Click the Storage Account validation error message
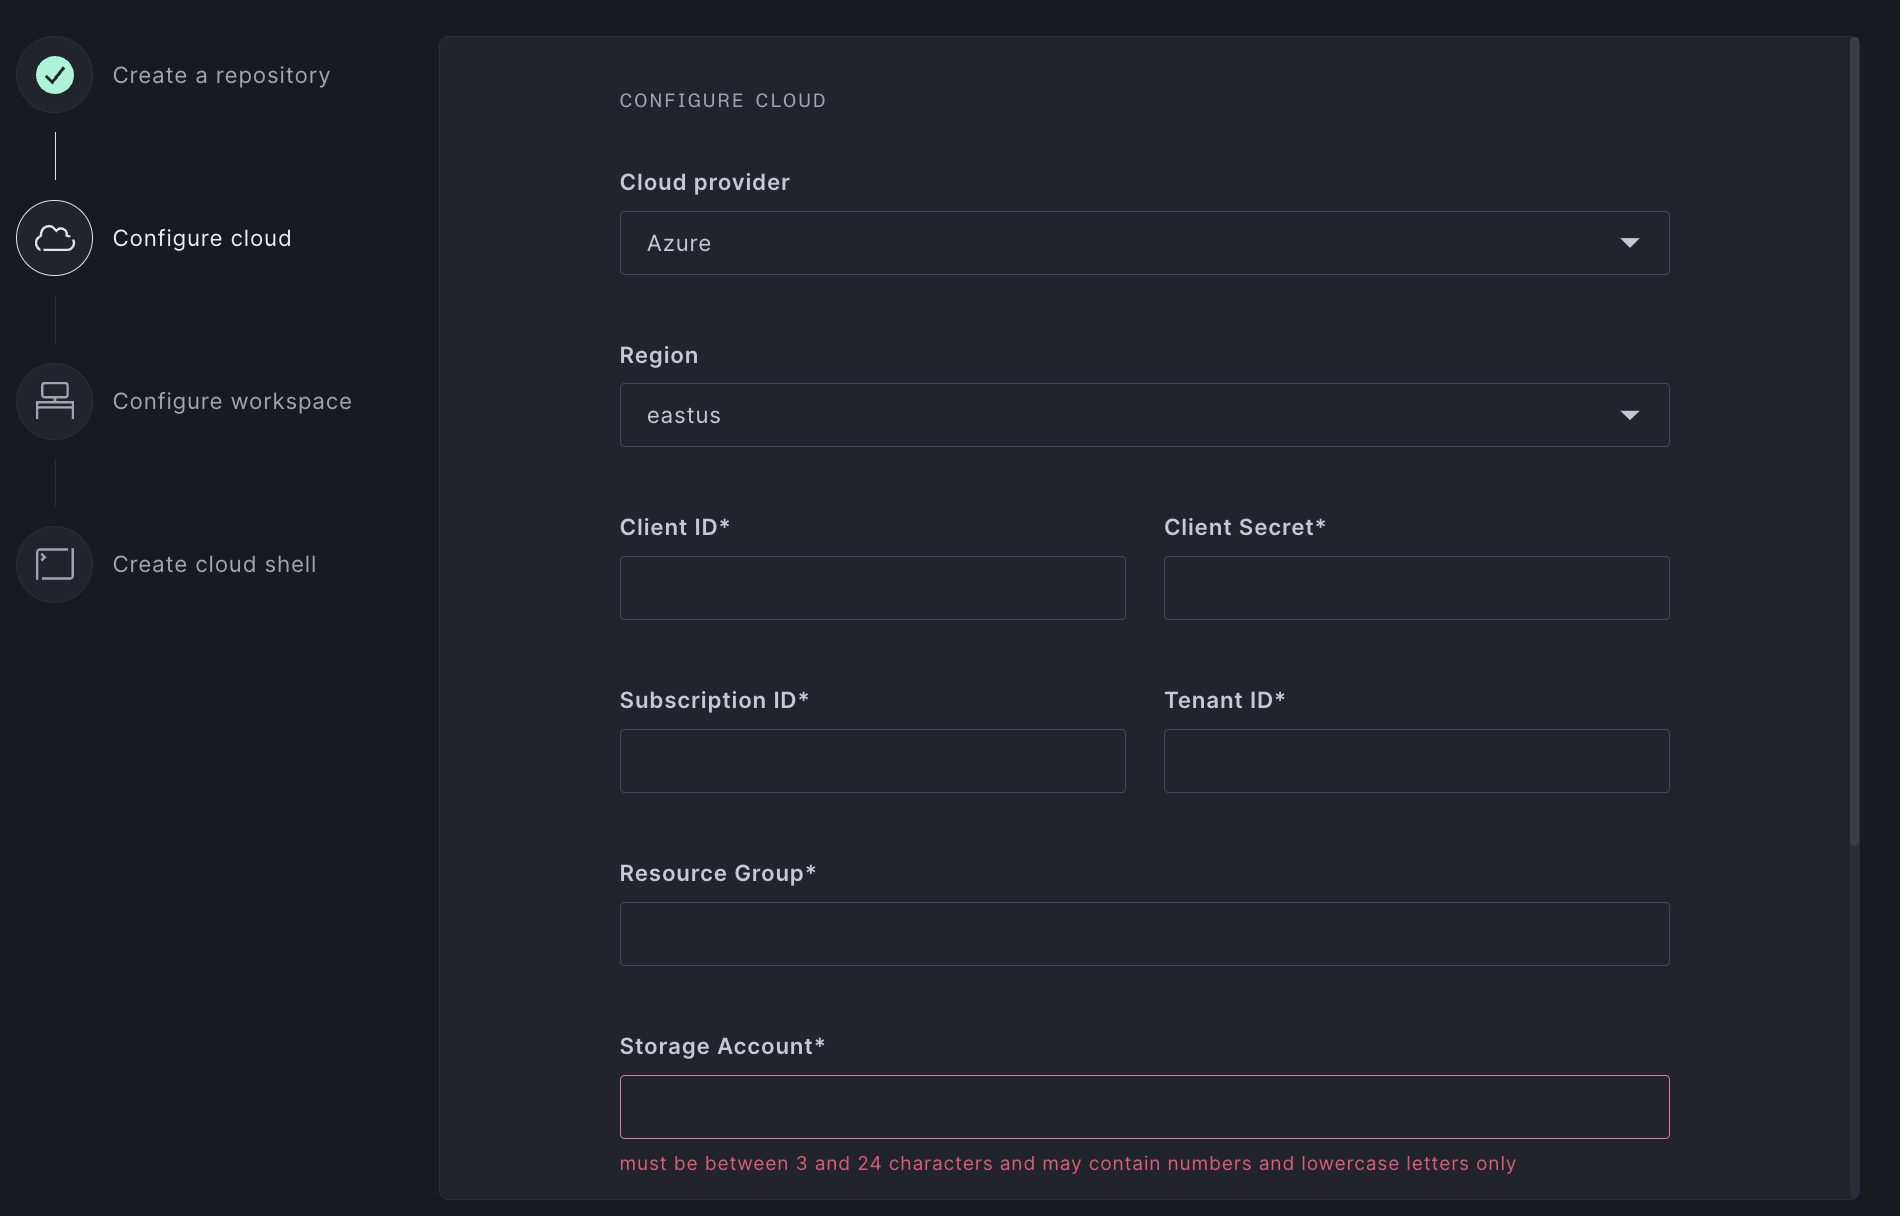1900x1216 pixels. (x=1067, y=1163)
